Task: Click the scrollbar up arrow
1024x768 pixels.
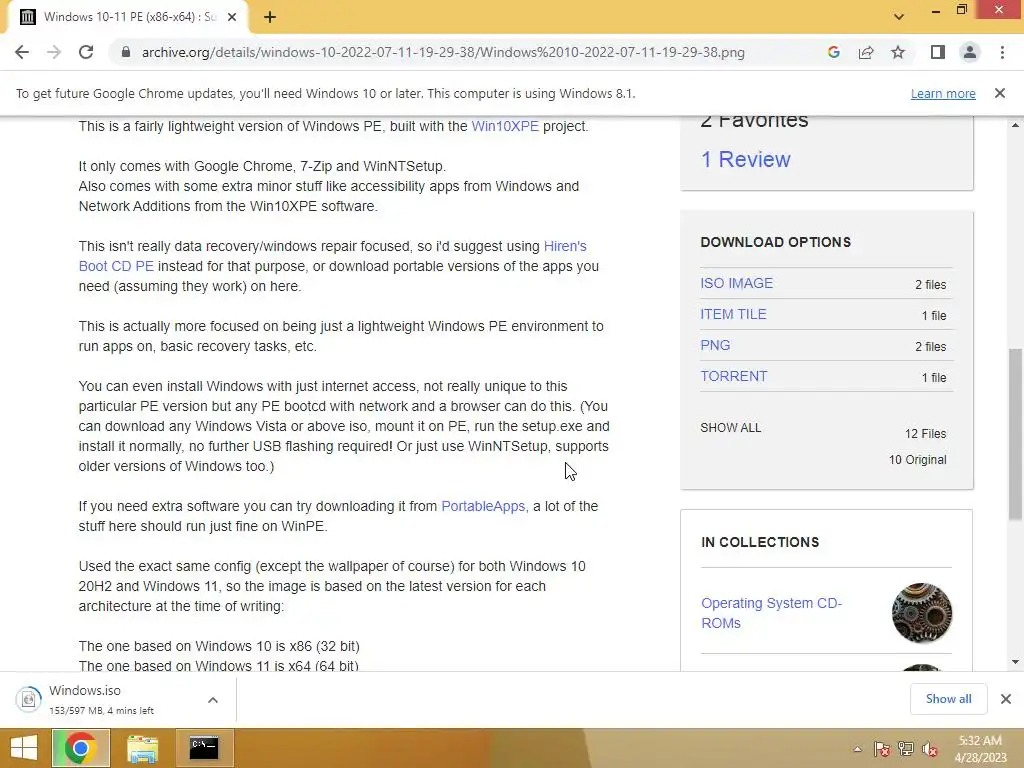Action: click(1015, 125)
